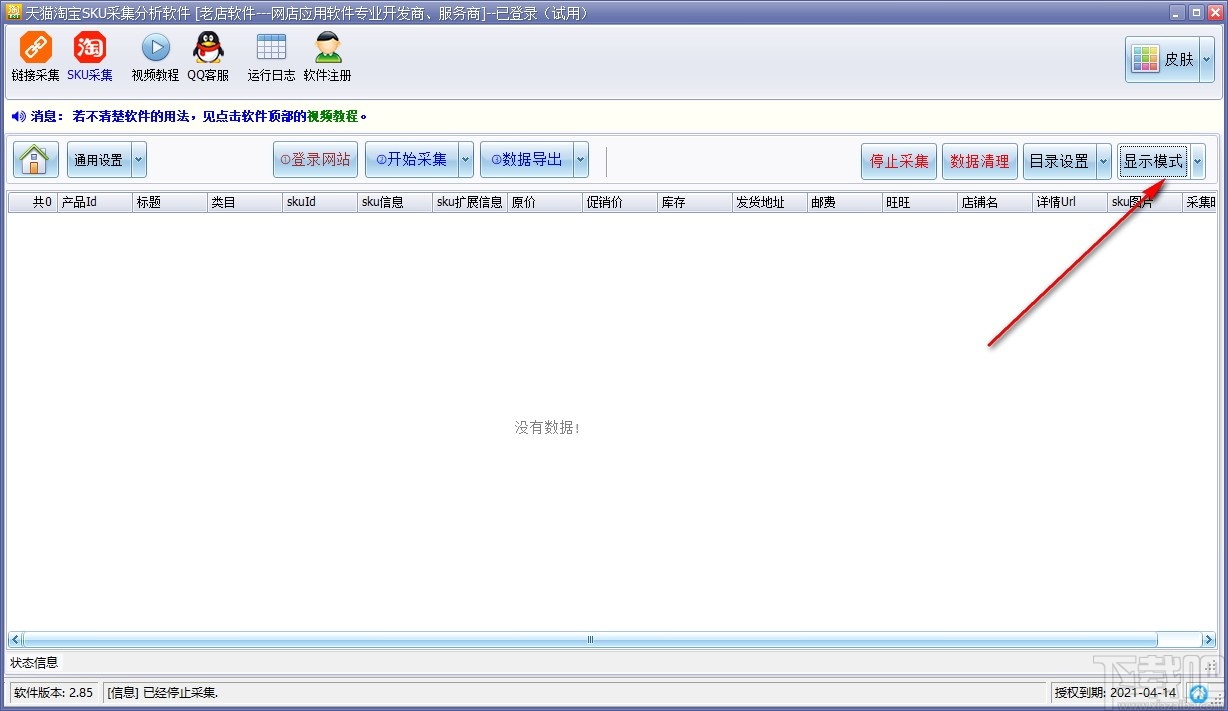The image size is (1228, 711).
Task: Expand the 通用设置 dropdown arrow
Action: tap(139, 160)
